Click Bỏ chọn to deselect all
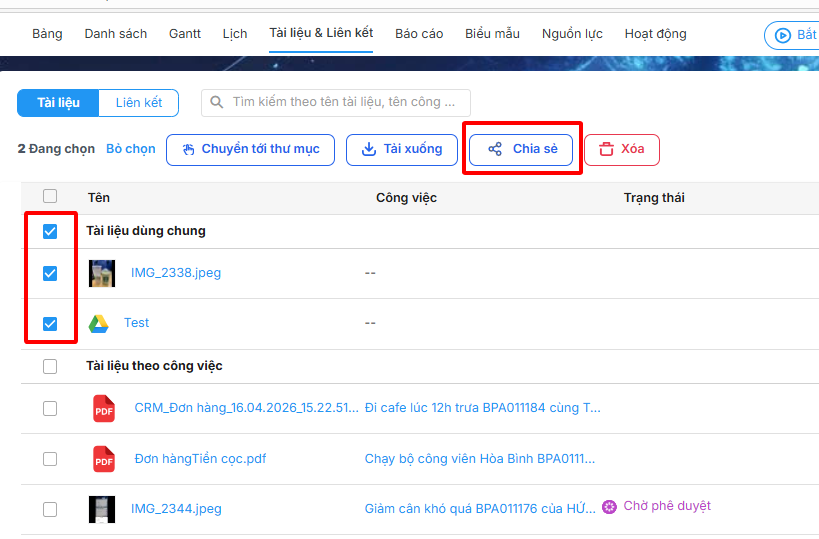Viewport: 819px width, 539px height. [x=131, y=149]
